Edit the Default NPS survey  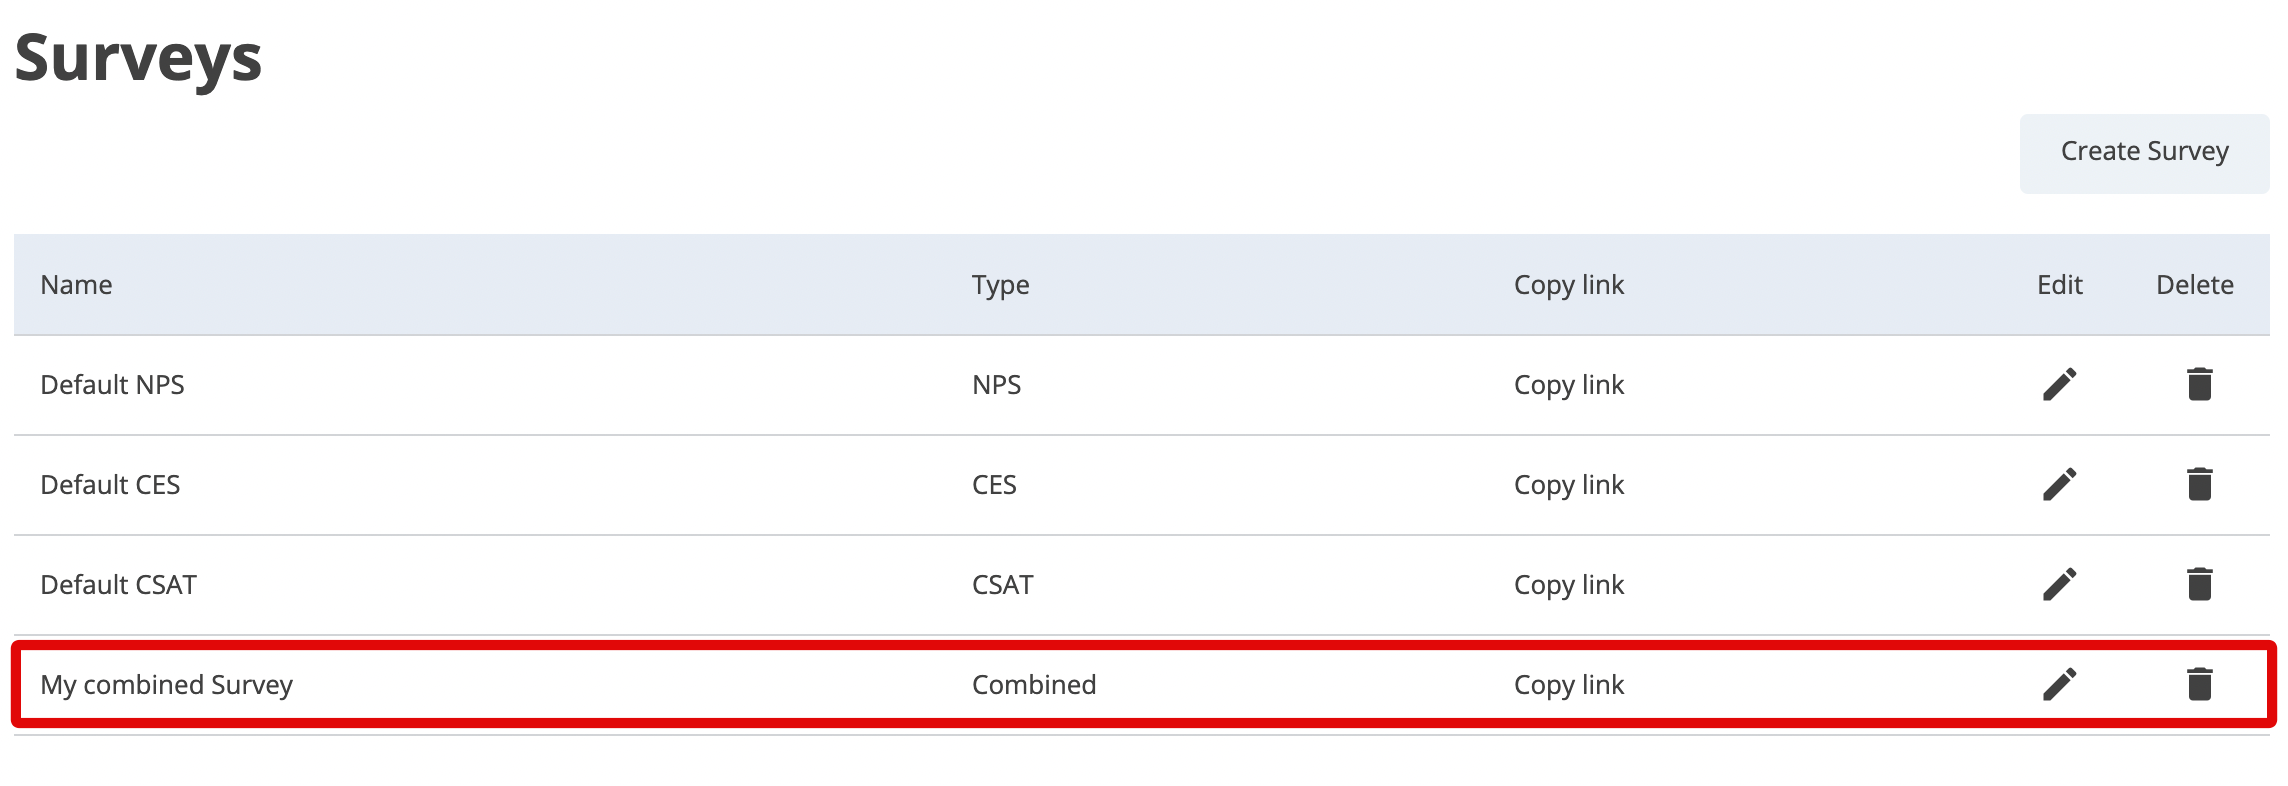coord(2059,384)
